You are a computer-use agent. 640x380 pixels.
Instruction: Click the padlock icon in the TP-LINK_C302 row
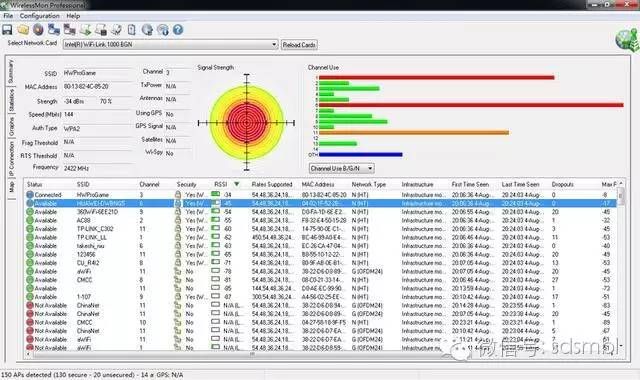point(178,229)
